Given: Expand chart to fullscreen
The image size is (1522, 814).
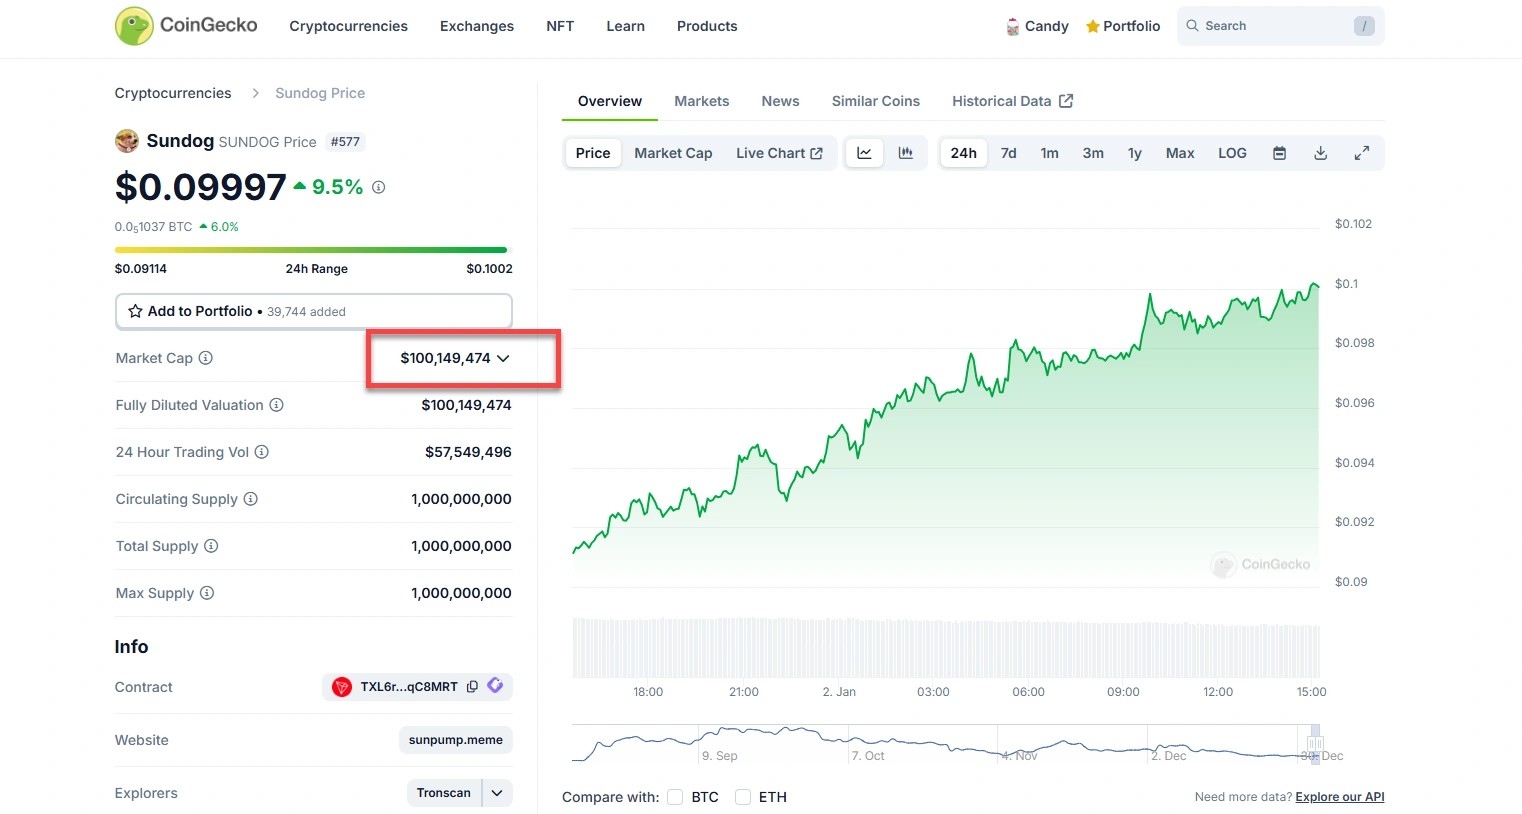Looking at the screenshot, I should 1361,153.
